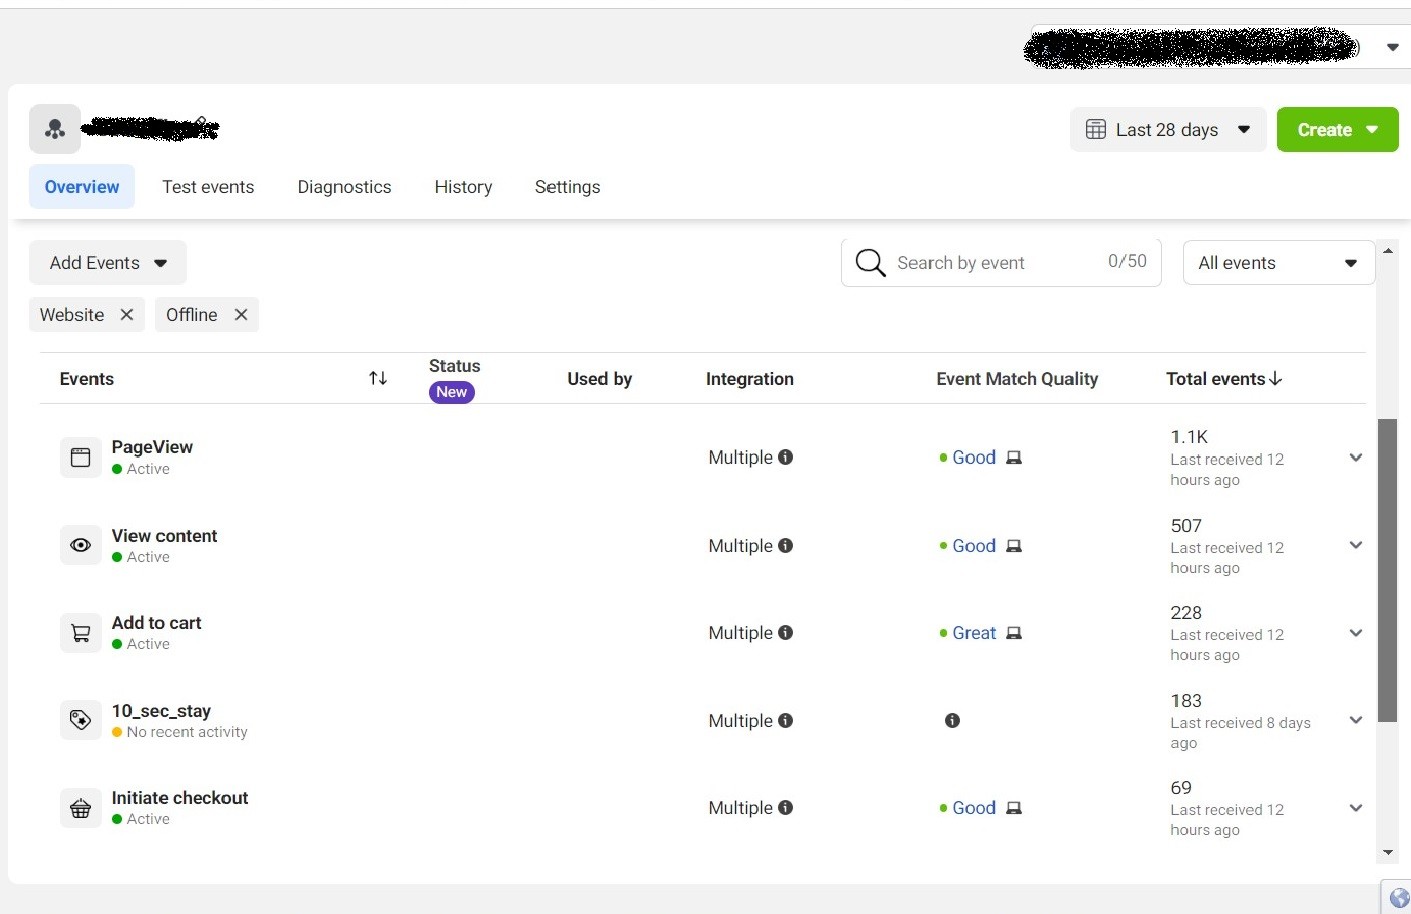Expand the PageView event row details
1411x914 pixels.
[1355, 458]
